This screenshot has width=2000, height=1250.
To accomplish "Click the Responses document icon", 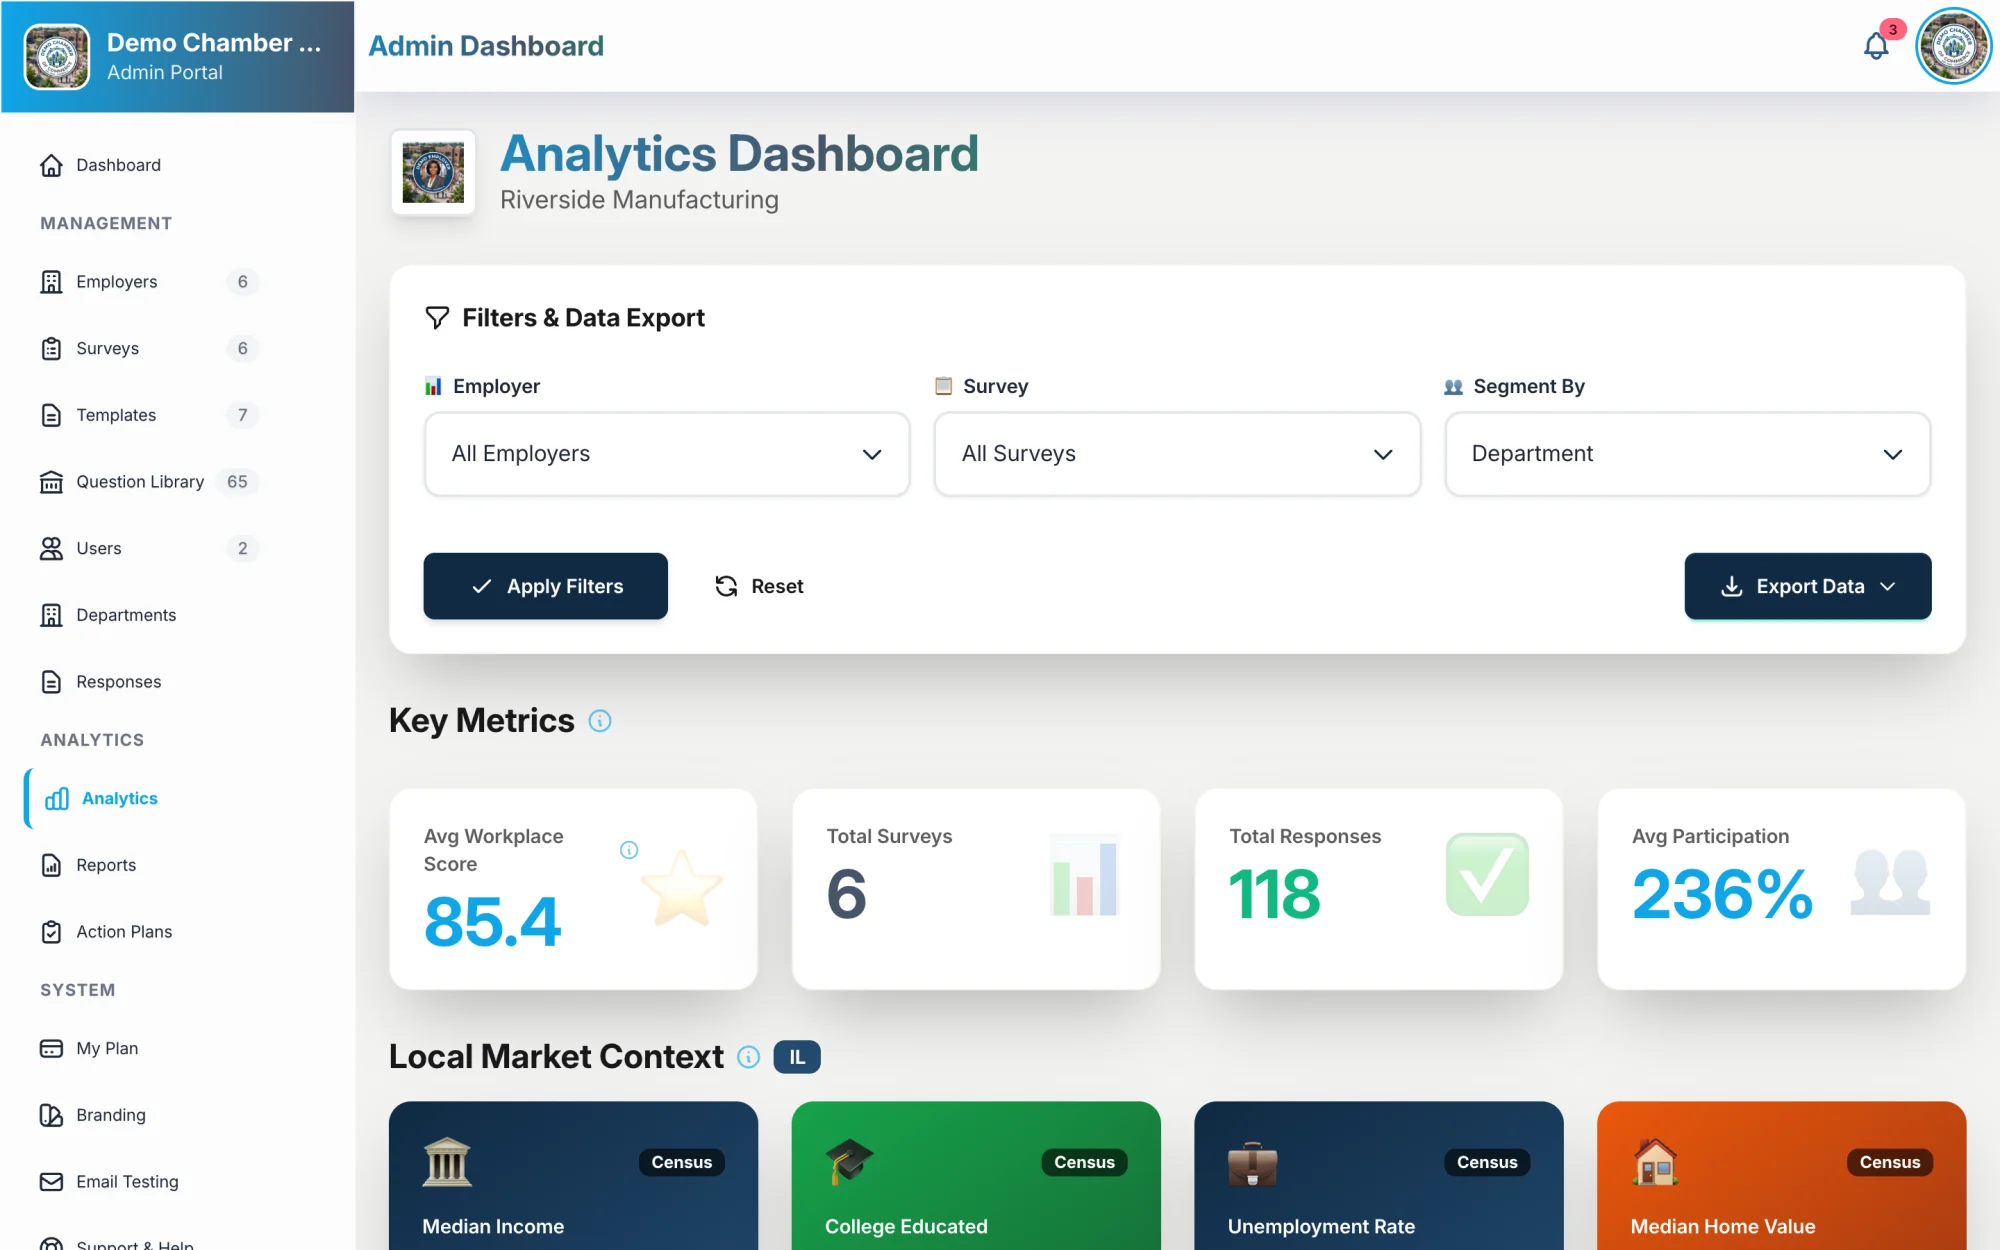I will click(51, 682).
